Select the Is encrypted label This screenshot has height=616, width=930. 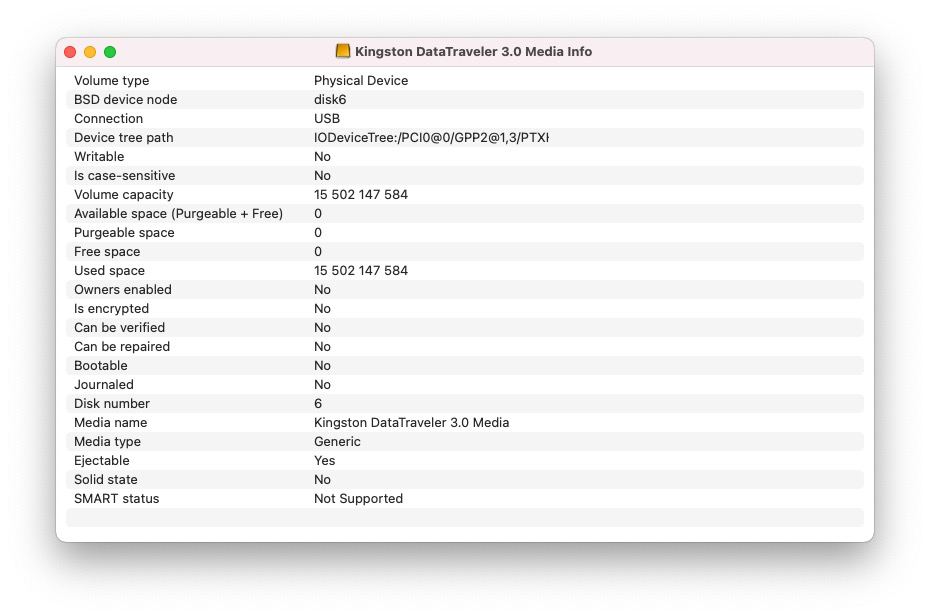112,308
